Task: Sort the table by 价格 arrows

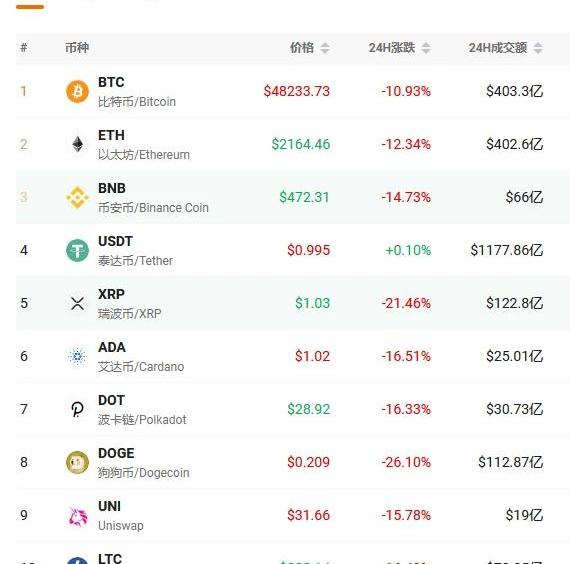Action: click(325, 48)
